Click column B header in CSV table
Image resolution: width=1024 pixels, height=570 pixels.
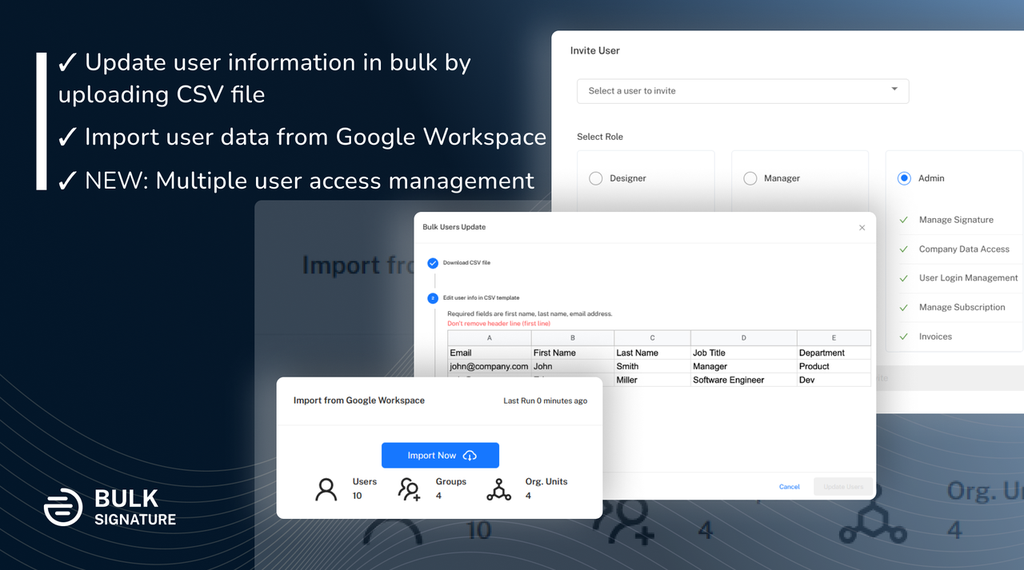[573, 338]
